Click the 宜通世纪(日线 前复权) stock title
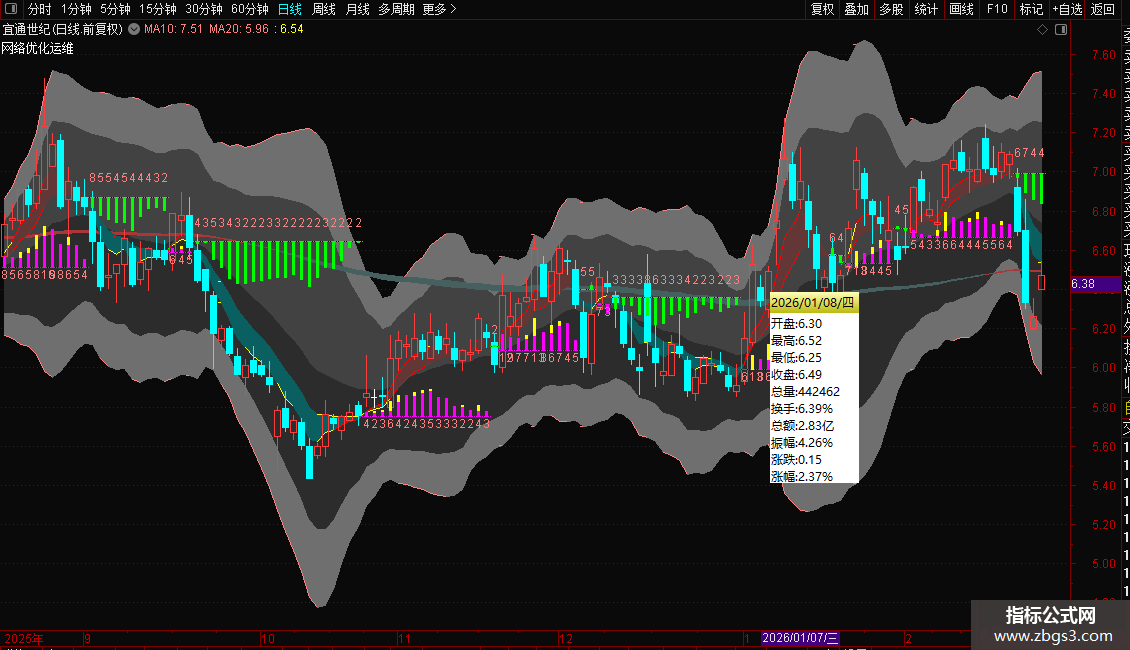The image size is (1130, 650). point(63,29)
